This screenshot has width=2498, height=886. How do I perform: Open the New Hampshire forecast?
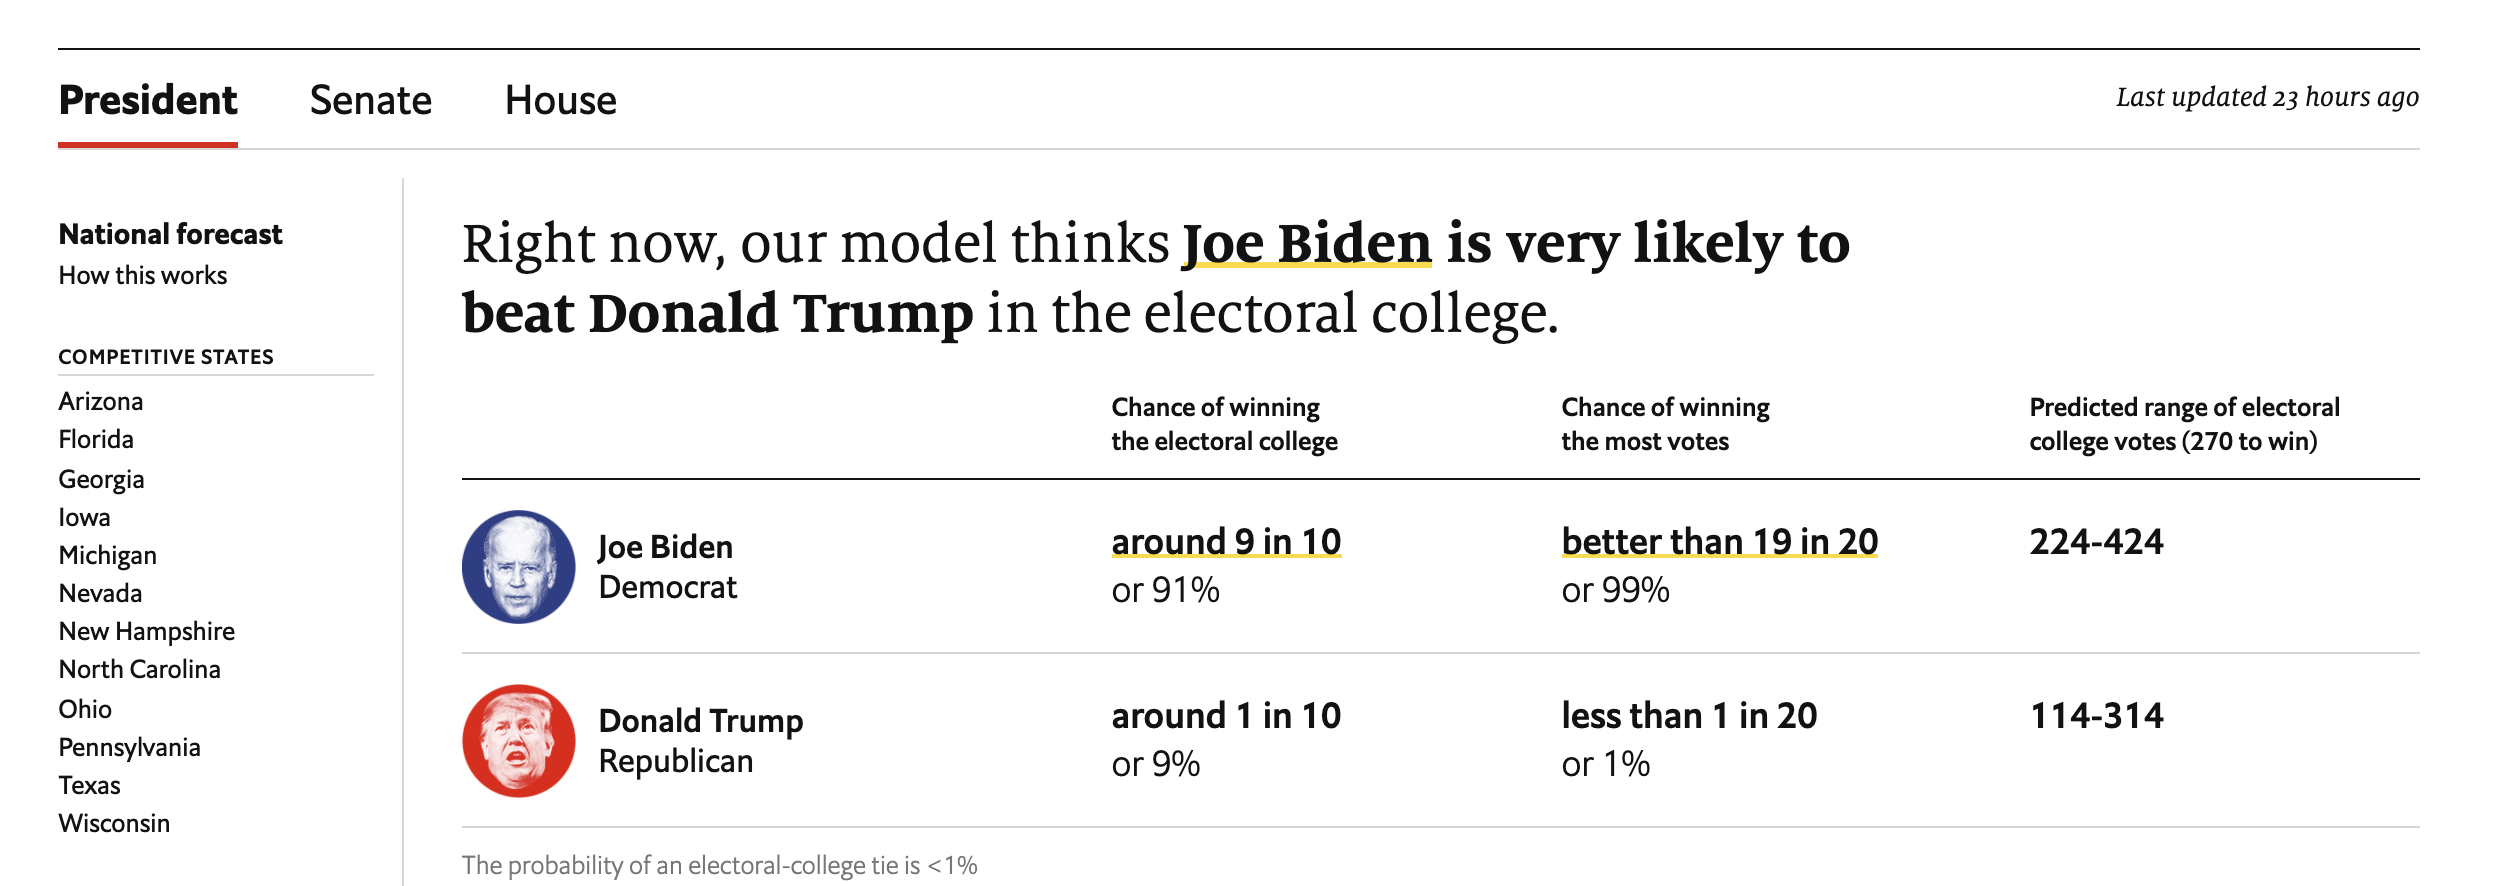pos(146,631)
